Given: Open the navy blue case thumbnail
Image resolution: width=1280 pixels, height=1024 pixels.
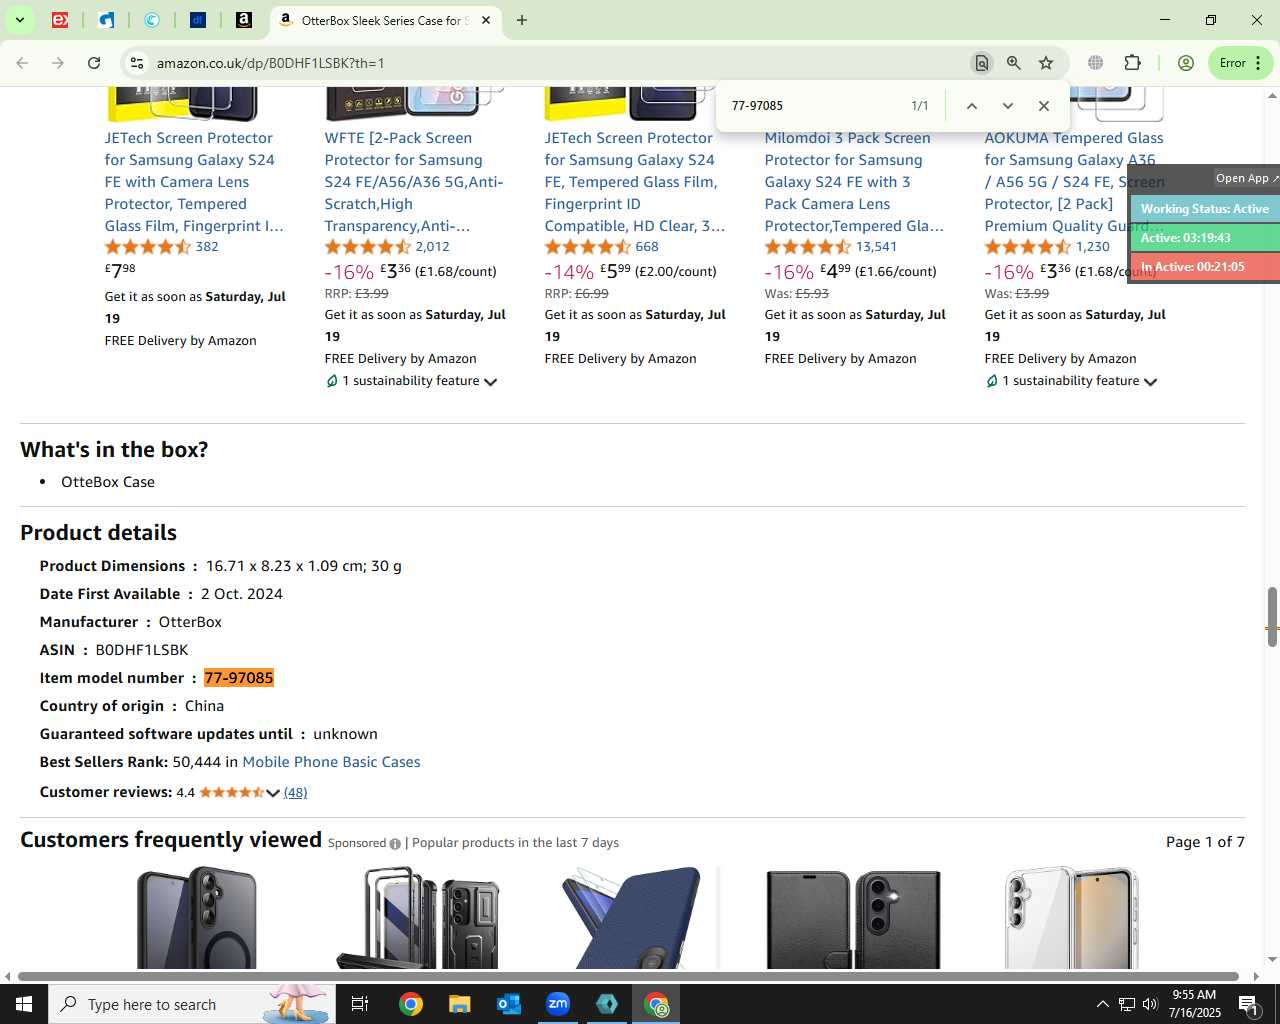Looking at the screenshot, I should tap(632, 917).
